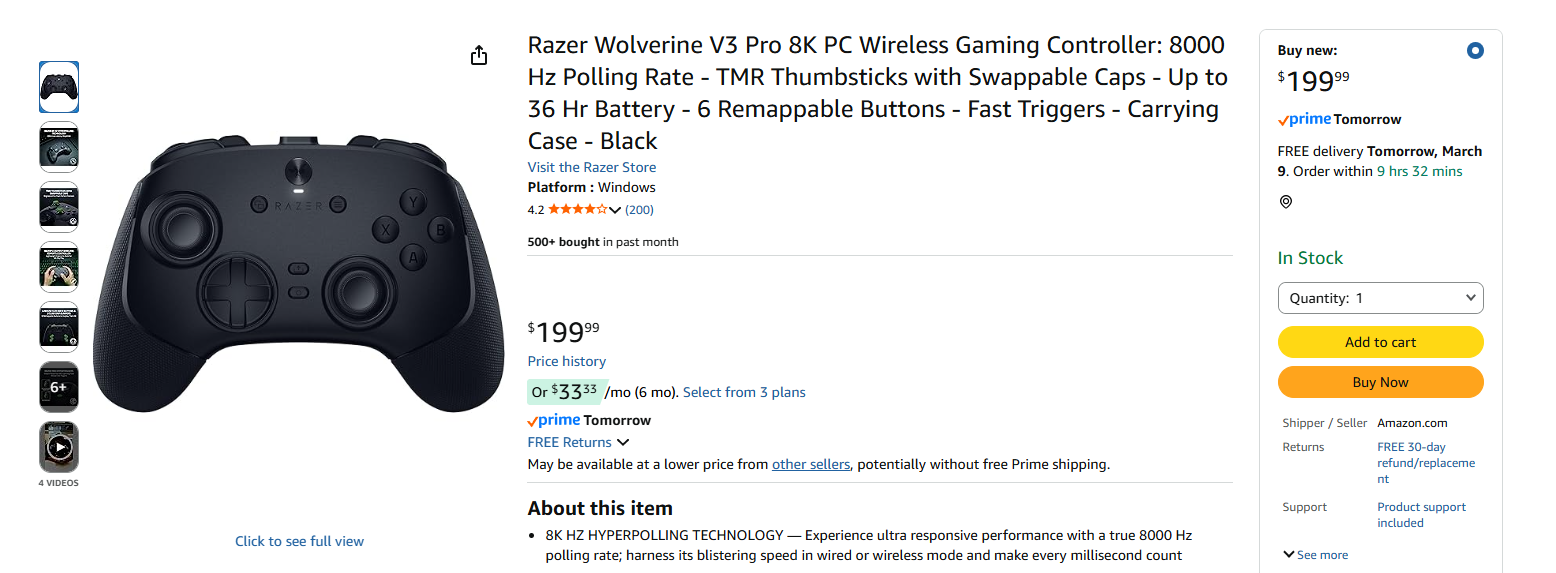Visit the Razer Store link
This screenshot has width=1556, height=573.
tap(592, 167)
